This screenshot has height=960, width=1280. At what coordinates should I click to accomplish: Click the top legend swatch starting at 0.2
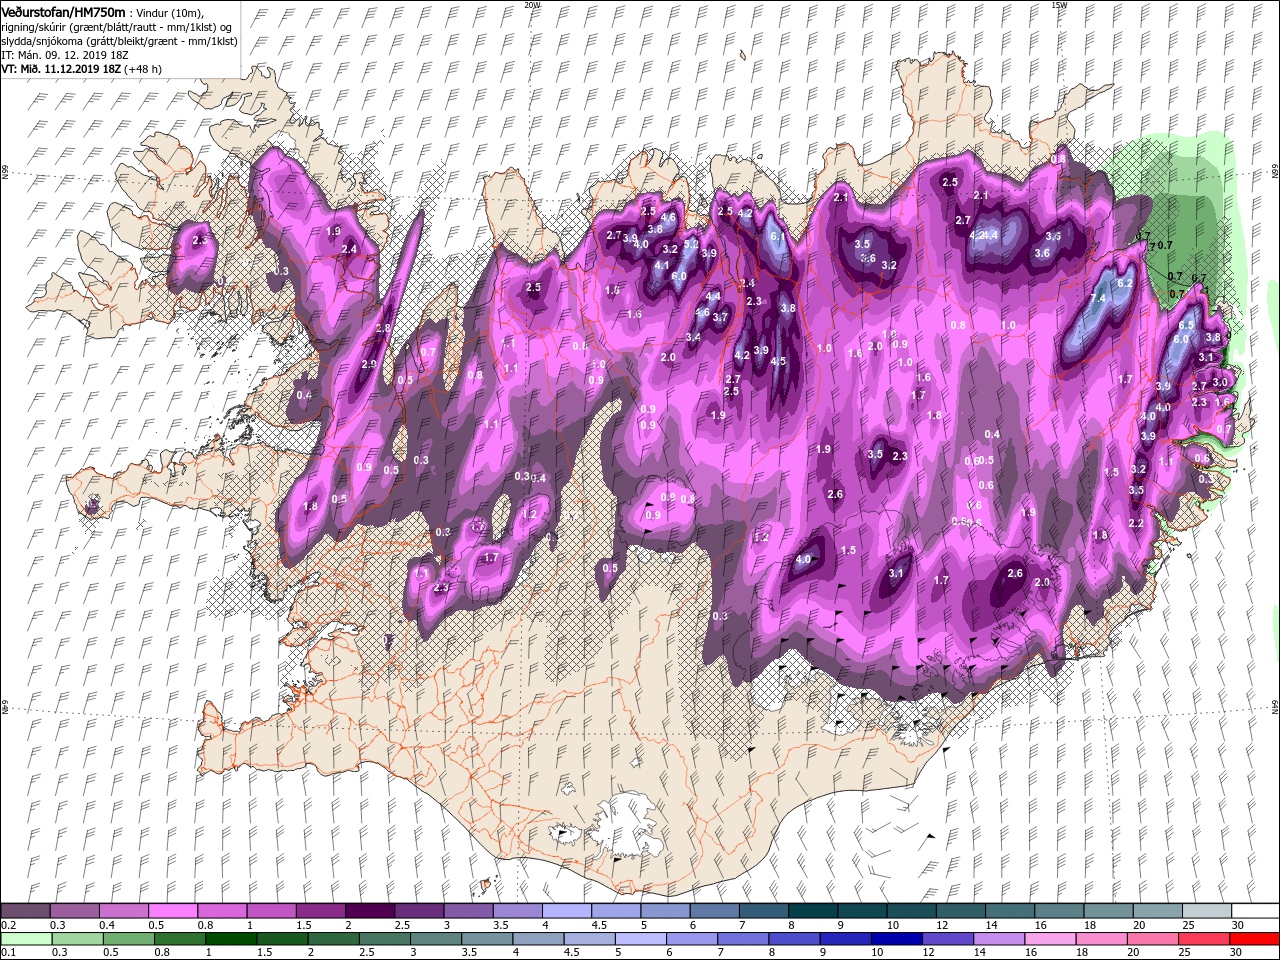coord(25,910)
